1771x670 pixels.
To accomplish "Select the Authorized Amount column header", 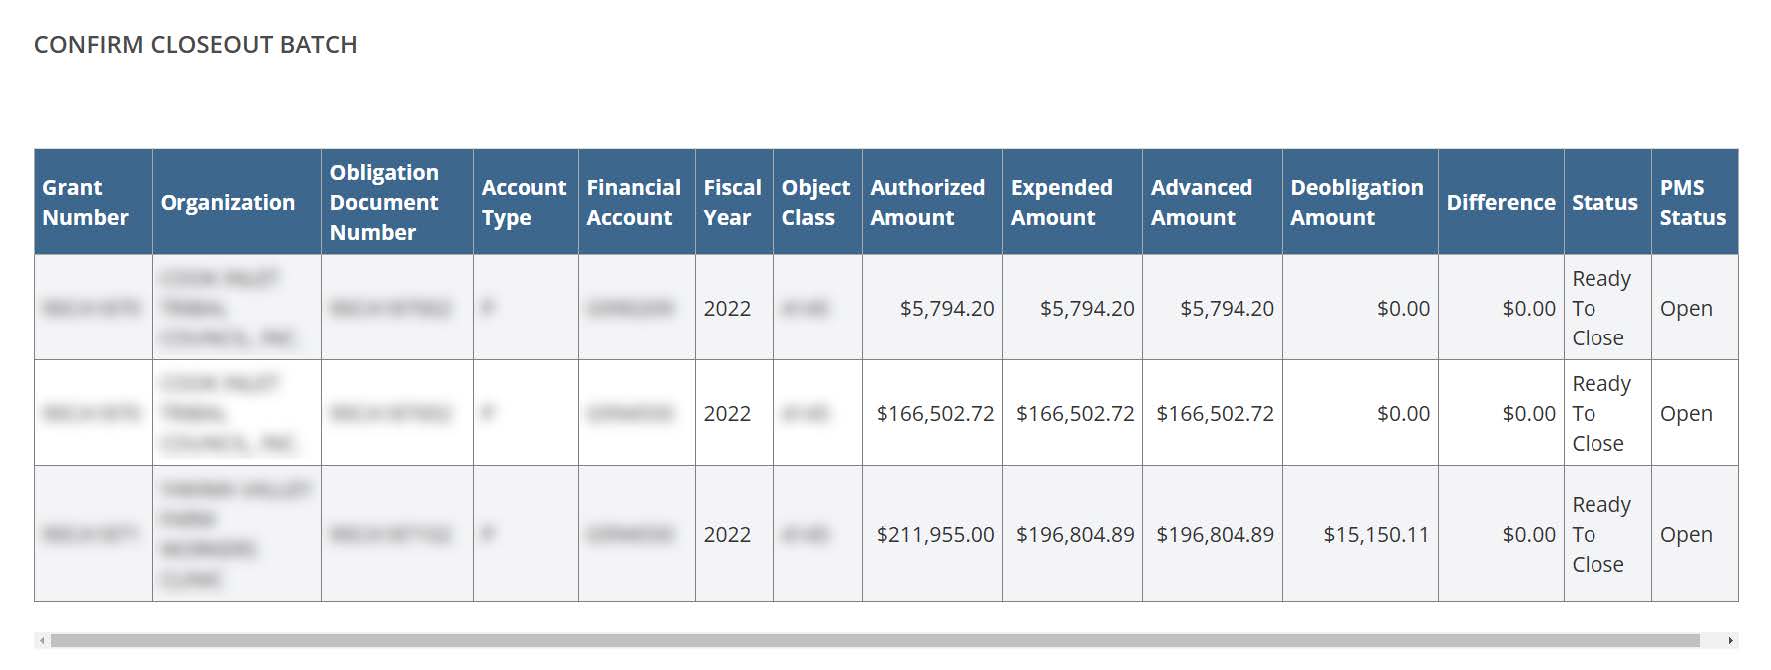I will coord(927,202).
